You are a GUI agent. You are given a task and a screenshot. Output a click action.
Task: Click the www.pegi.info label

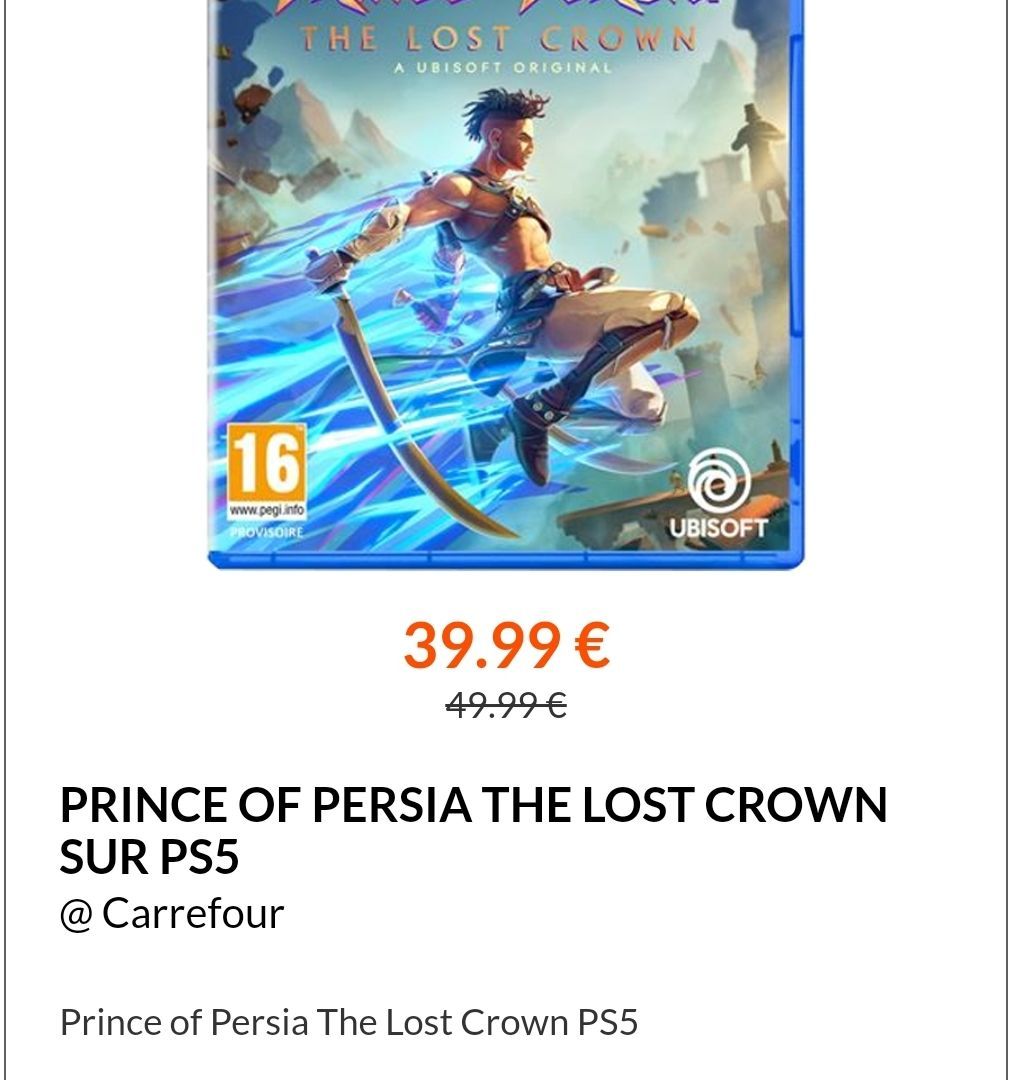pos(267,510)
